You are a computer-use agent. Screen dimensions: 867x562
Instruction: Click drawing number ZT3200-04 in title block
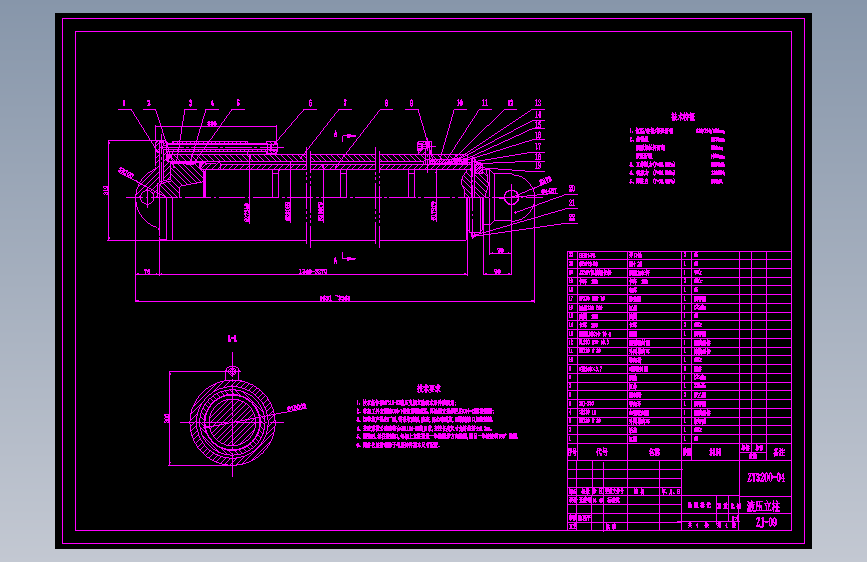coord(766,477)
